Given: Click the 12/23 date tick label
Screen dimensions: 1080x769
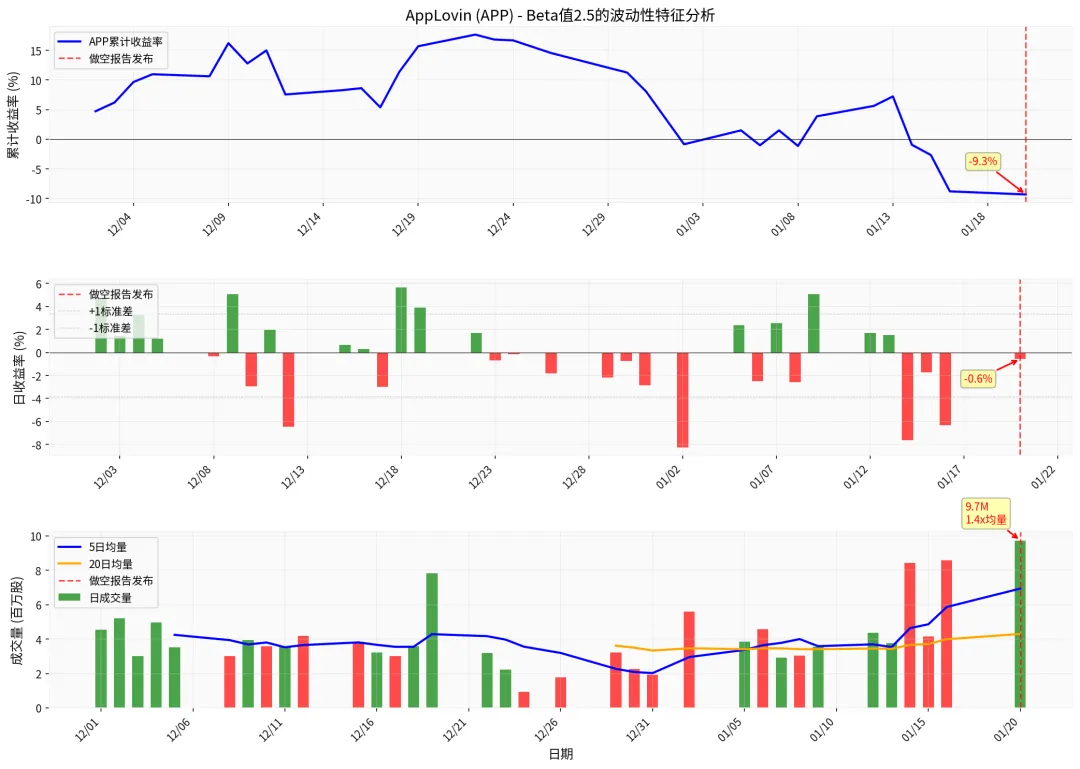Looking at the screenshot, I should [x=481, y=478].
